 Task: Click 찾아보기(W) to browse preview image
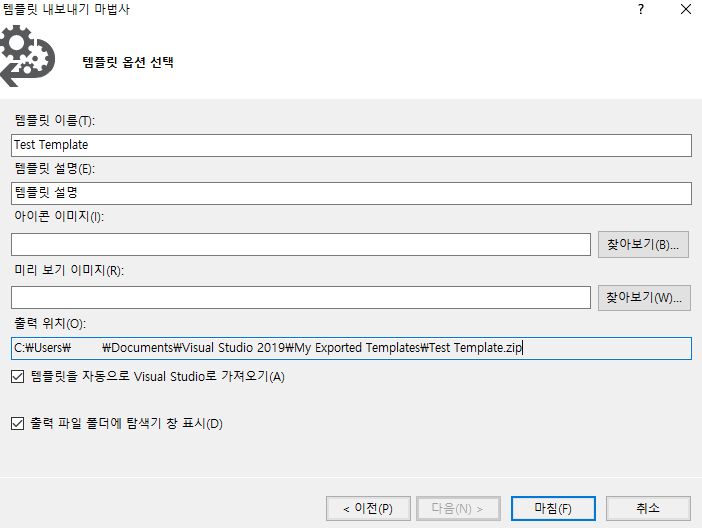tap(644, 298)
